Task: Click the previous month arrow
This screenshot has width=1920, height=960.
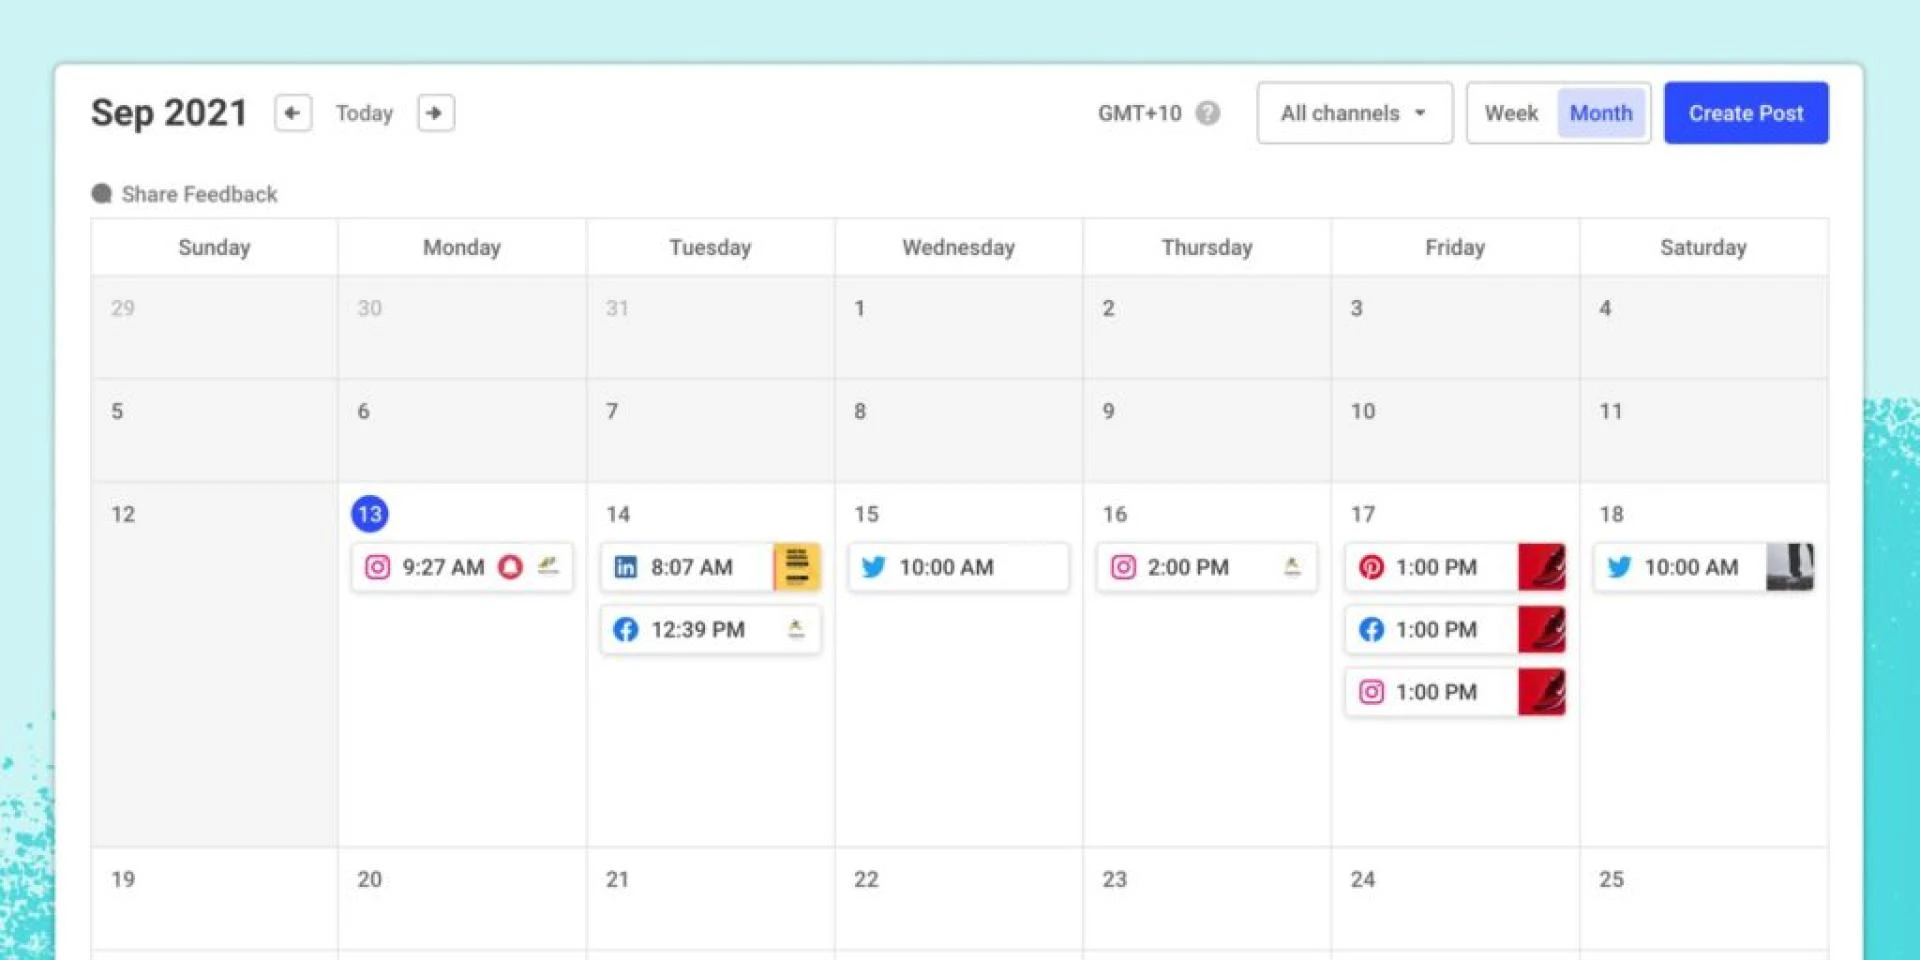Action: point(292,113)
